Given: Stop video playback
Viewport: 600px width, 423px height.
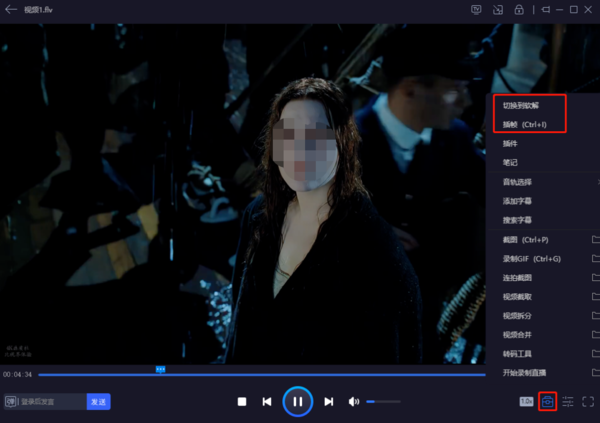Looking at the screenshot, I should pos(242,402).
